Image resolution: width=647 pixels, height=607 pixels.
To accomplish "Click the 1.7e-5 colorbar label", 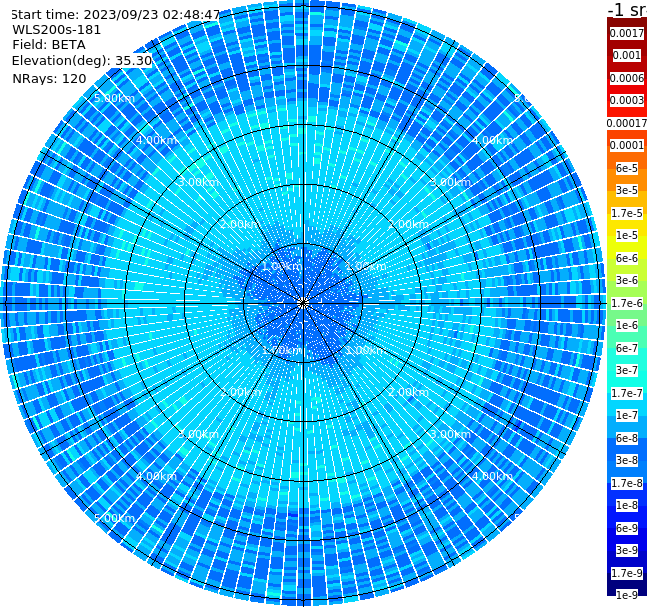I will [x=627, y=213].
